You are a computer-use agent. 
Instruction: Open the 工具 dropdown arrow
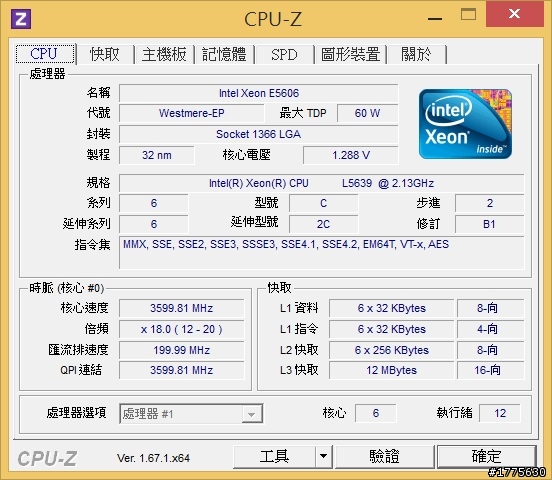pyautogui.click(x=323, y=456)
